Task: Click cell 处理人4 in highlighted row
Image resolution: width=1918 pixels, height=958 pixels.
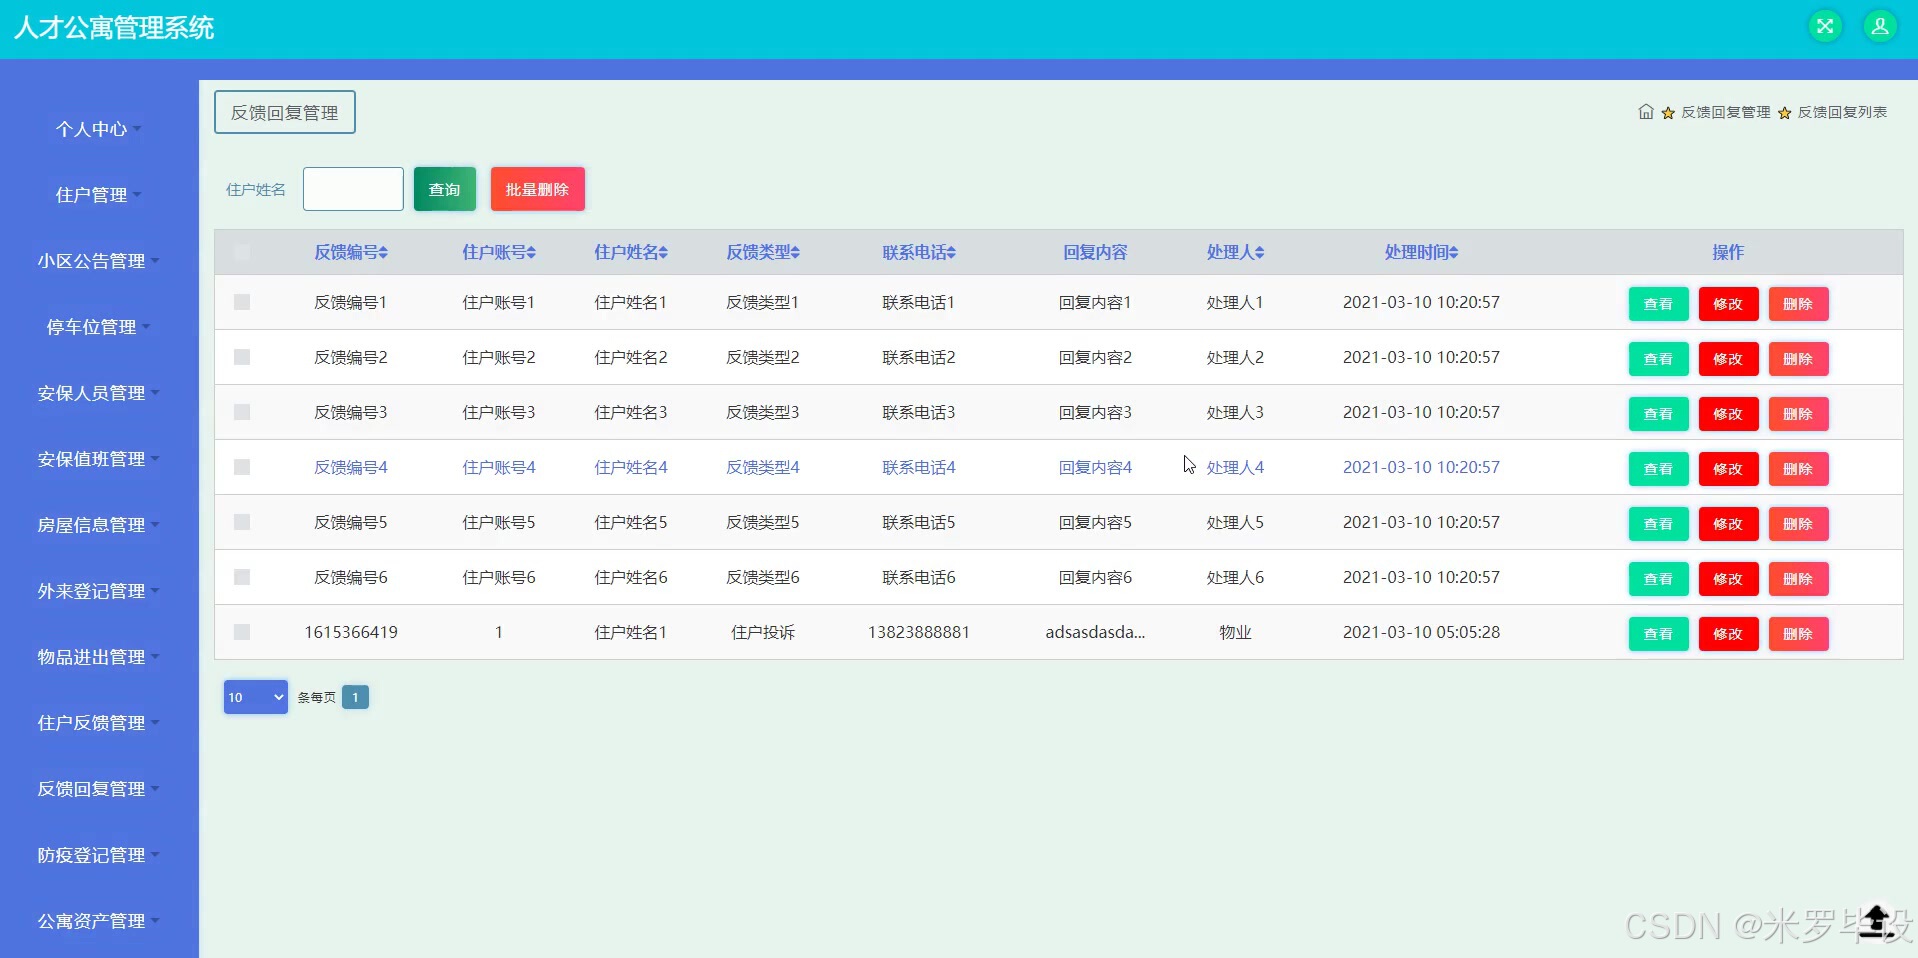Action: (x=1235, y=467)
